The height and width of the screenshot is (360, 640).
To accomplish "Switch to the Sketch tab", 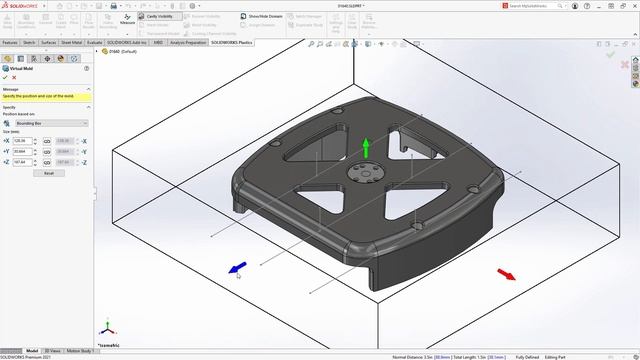I will (29, 42).
